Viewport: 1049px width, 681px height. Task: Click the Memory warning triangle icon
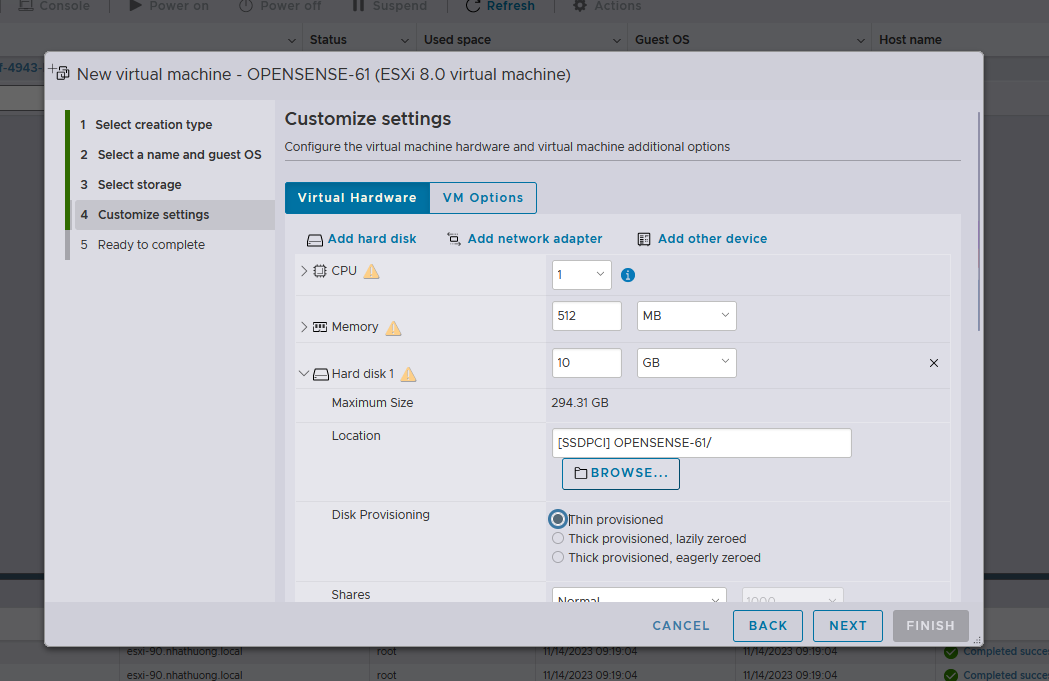[x=393, y=328]
